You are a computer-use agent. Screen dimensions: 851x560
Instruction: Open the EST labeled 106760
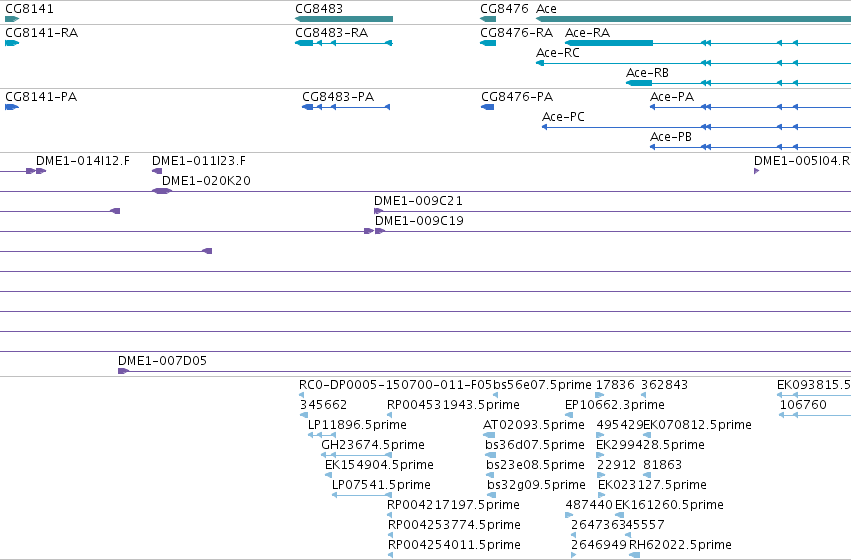click(x=803, y=405)
